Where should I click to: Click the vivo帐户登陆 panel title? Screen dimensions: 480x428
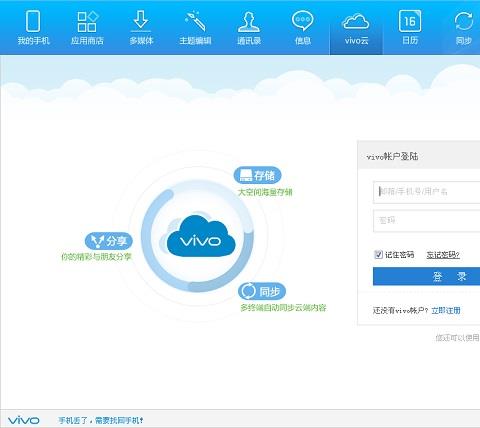coord(392,156)
